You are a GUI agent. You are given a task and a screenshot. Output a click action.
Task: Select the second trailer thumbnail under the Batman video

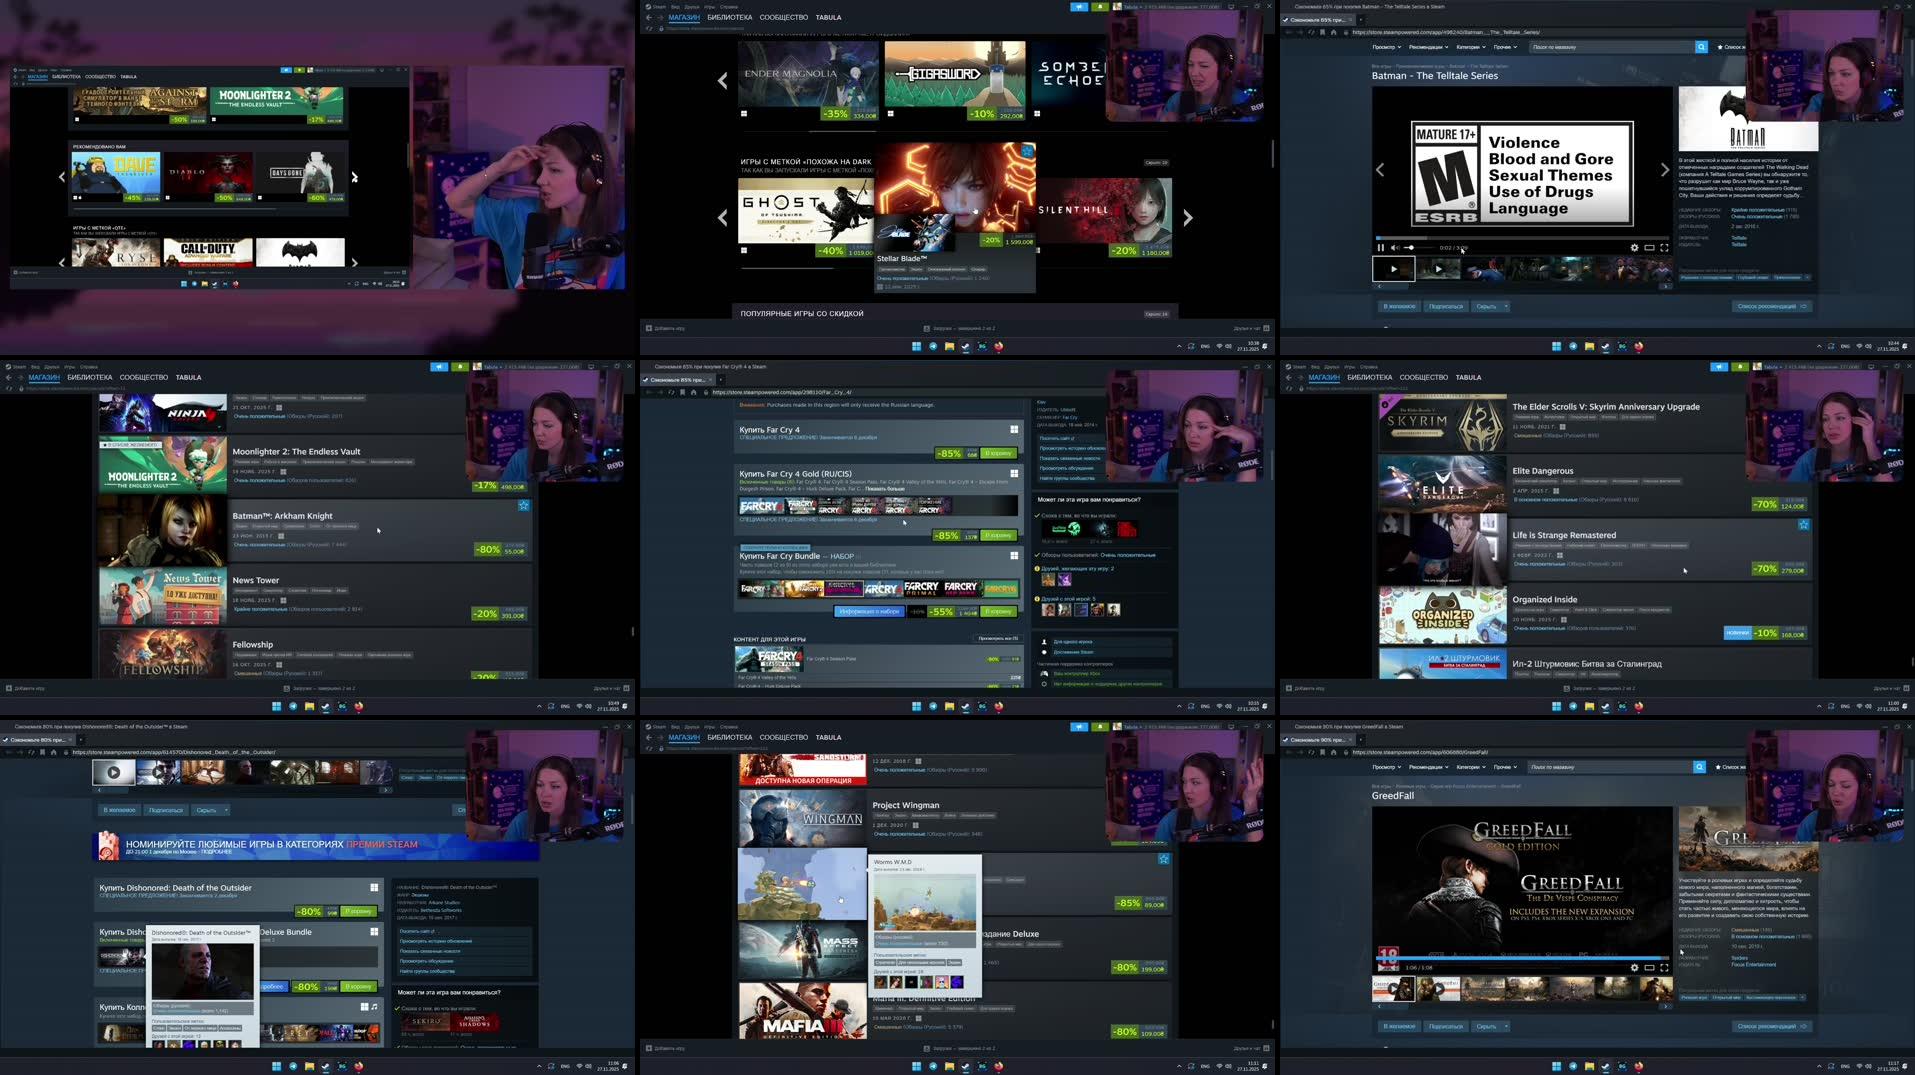pos(1439,269)
